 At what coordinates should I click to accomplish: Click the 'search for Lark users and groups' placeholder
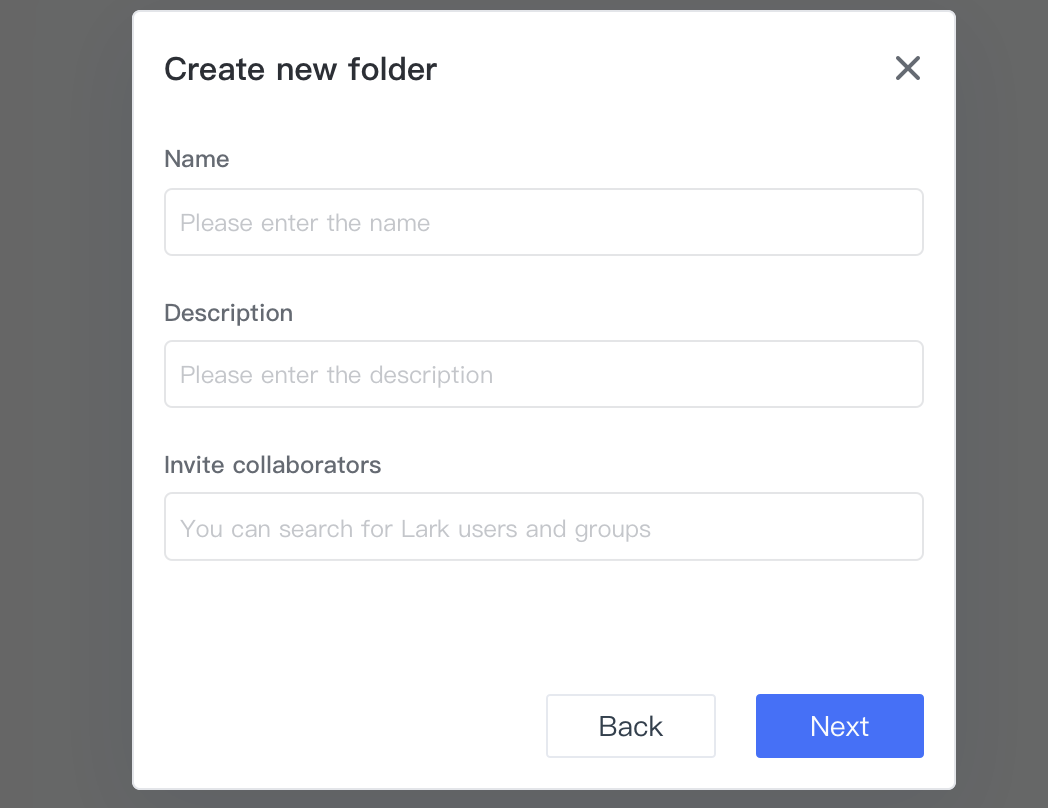465,529
